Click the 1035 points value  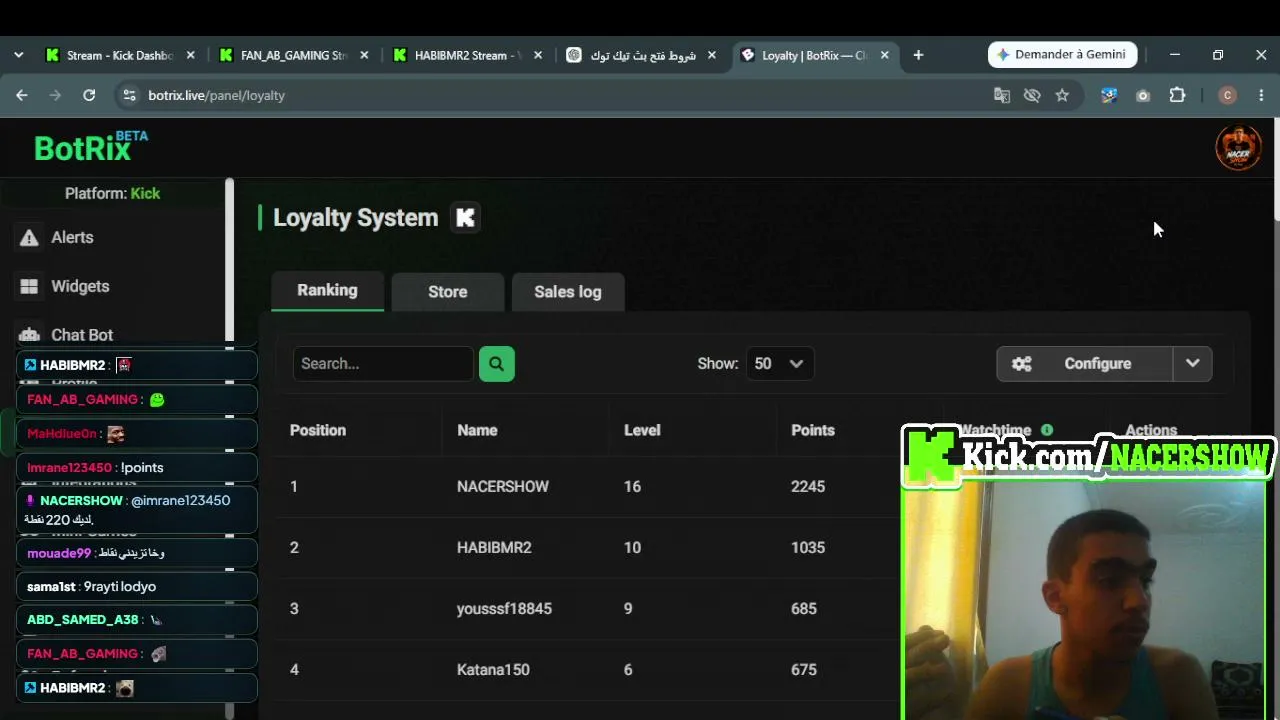[x=808, y=548]
